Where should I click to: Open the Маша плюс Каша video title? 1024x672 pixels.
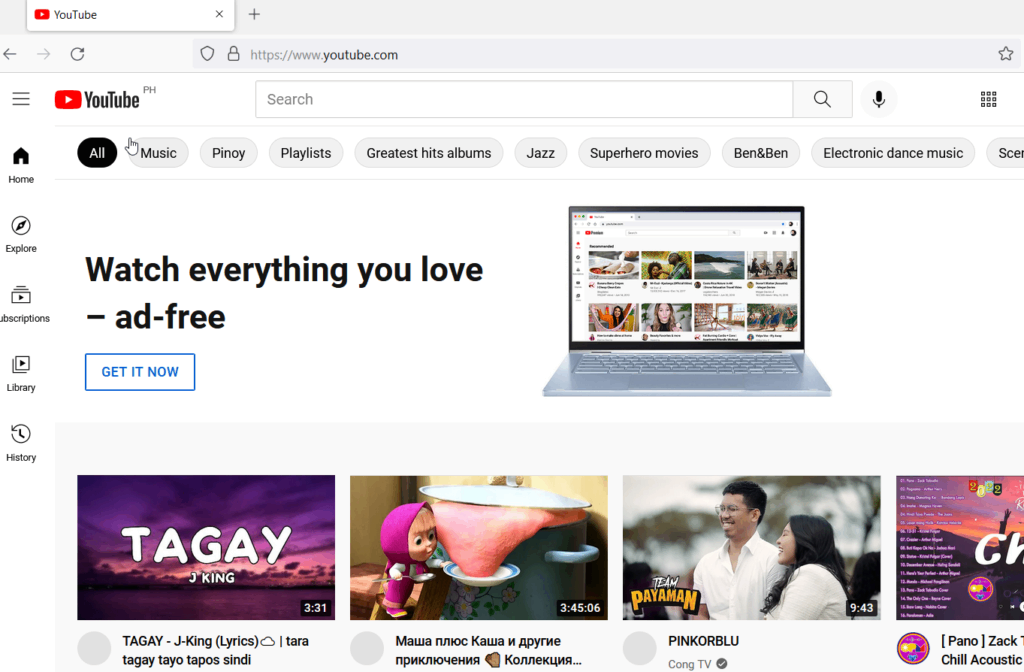(488, 650)
